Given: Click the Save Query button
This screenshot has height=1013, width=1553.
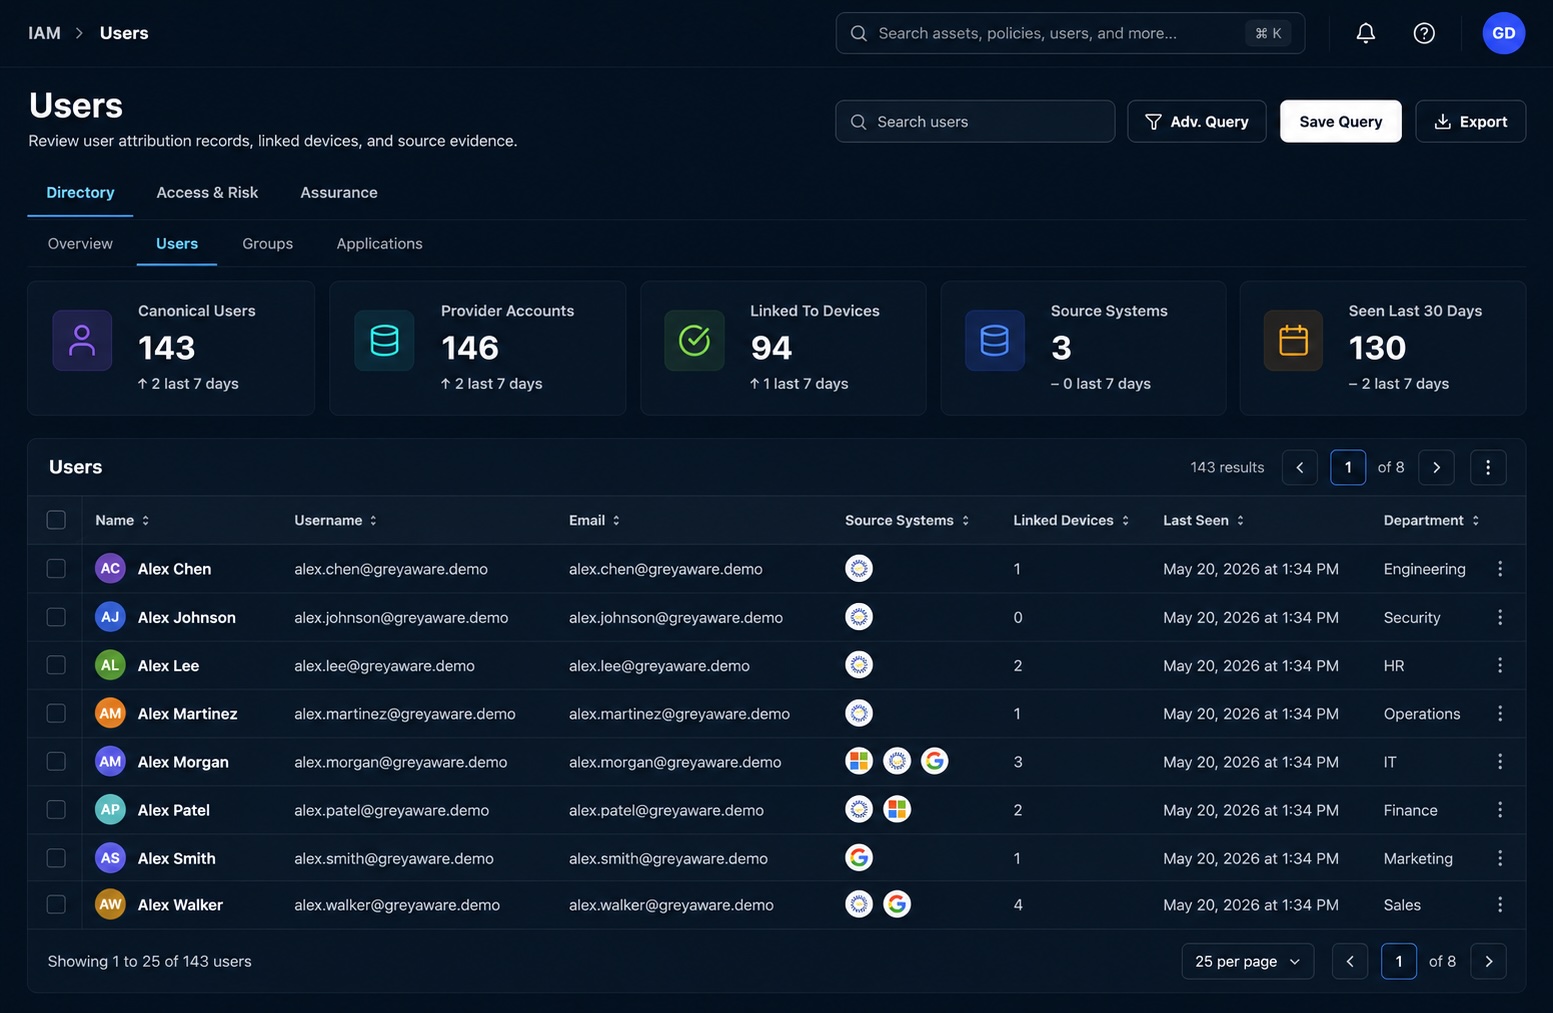Looking at the screenshot, I should click(x=1340, y=121).
